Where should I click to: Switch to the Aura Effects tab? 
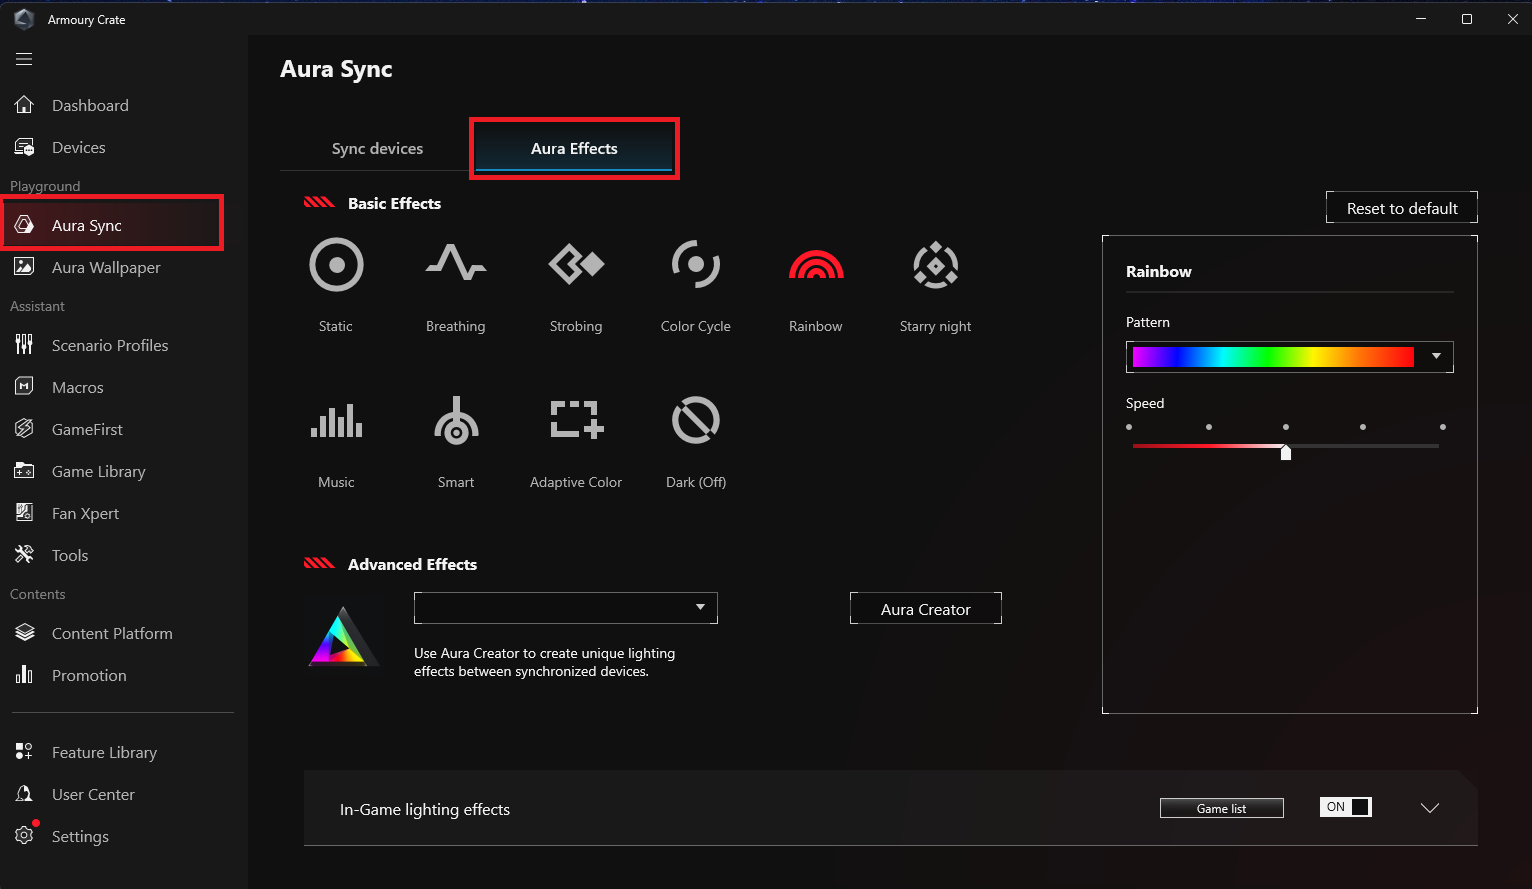tap(574, 148)
